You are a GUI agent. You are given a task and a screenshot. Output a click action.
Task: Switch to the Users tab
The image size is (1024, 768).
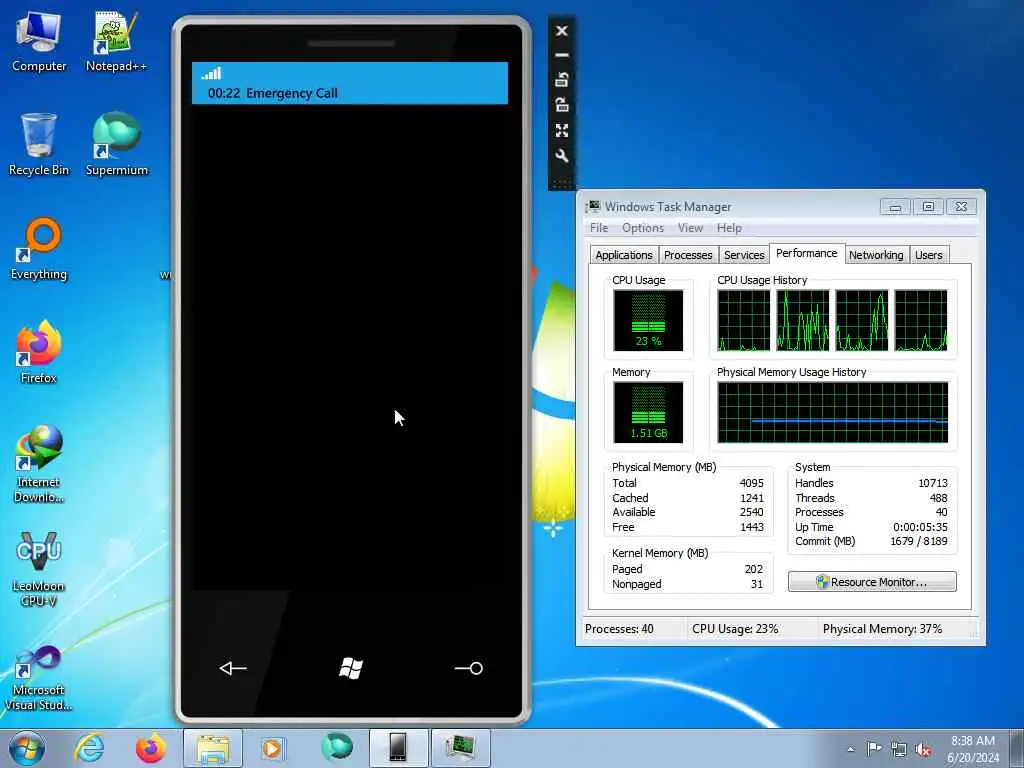pyautogui.click(x=929, y=255)
